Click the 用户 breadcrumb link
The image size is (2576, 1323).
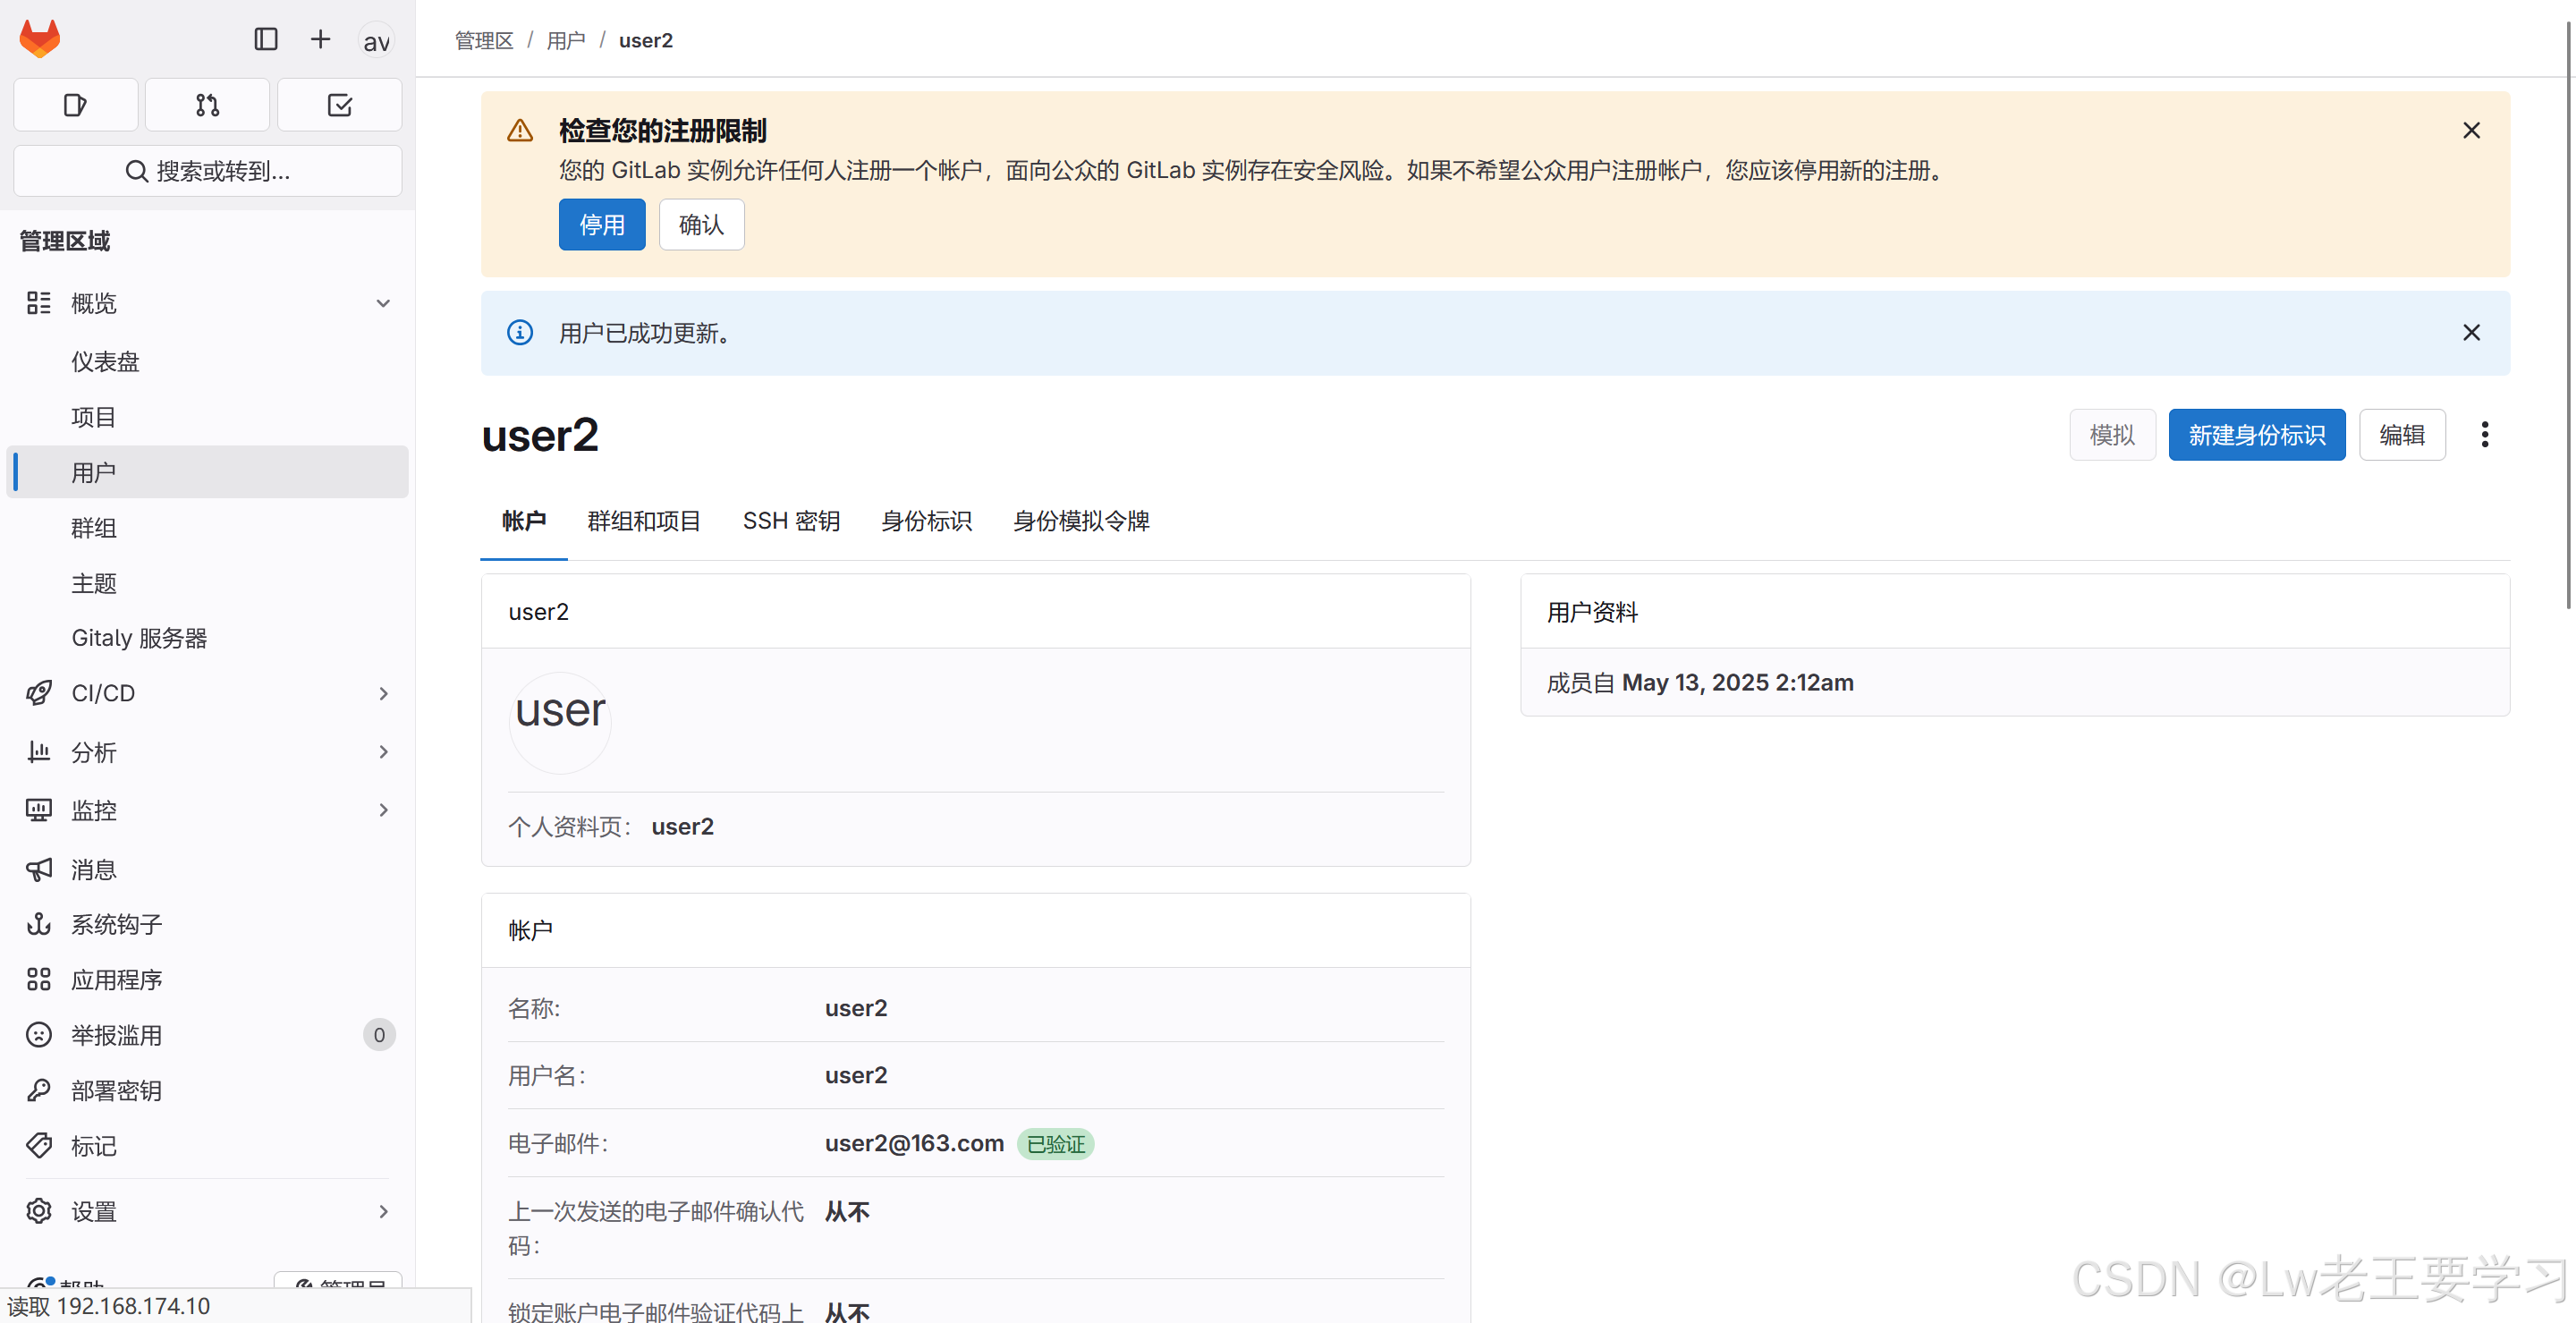coord(566,41)
